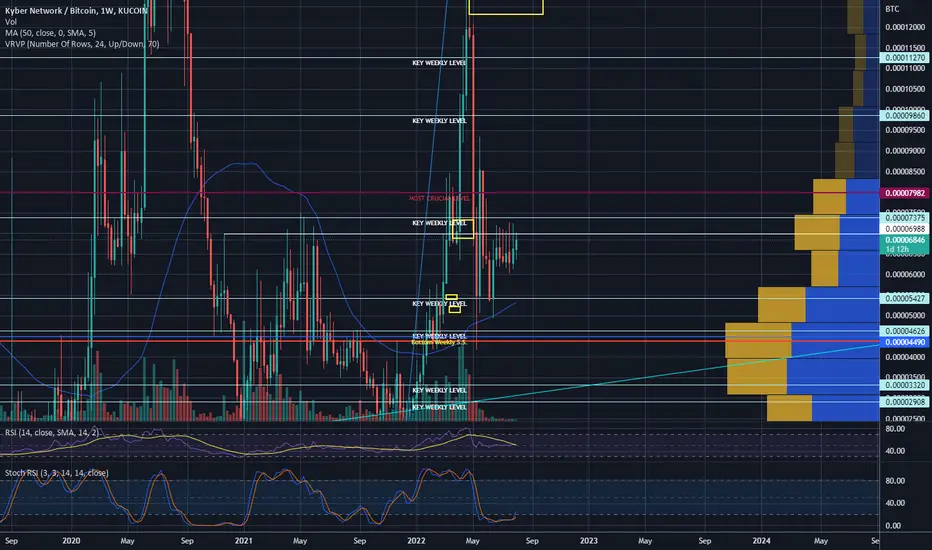Select the MA (50, close, 0, SMA, 5) legend
The image size is (932, 550).
(x=50, y=33)
